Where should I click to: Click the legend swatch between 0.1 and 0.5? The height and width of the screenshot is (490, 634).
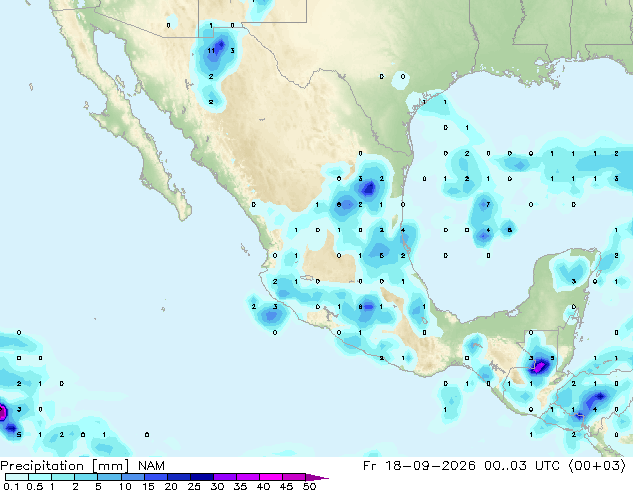pos(17,477)
